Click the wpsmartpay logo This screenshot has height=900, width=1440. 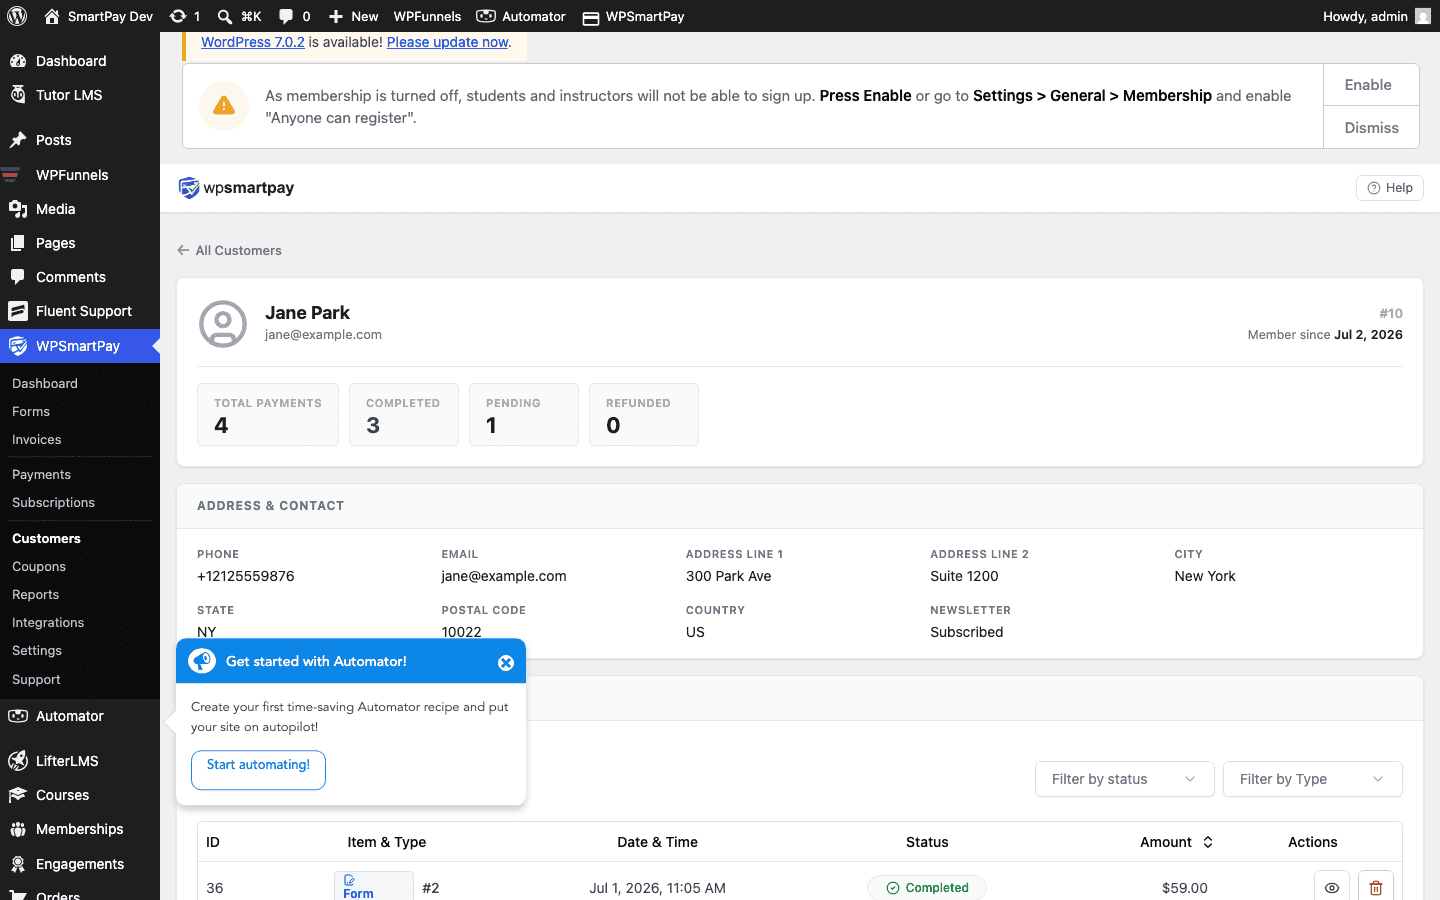coord(236,188)
